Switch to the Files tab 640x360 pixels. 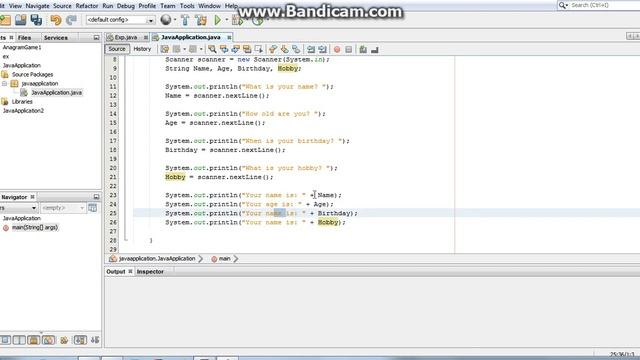click(x=24, y=38)
